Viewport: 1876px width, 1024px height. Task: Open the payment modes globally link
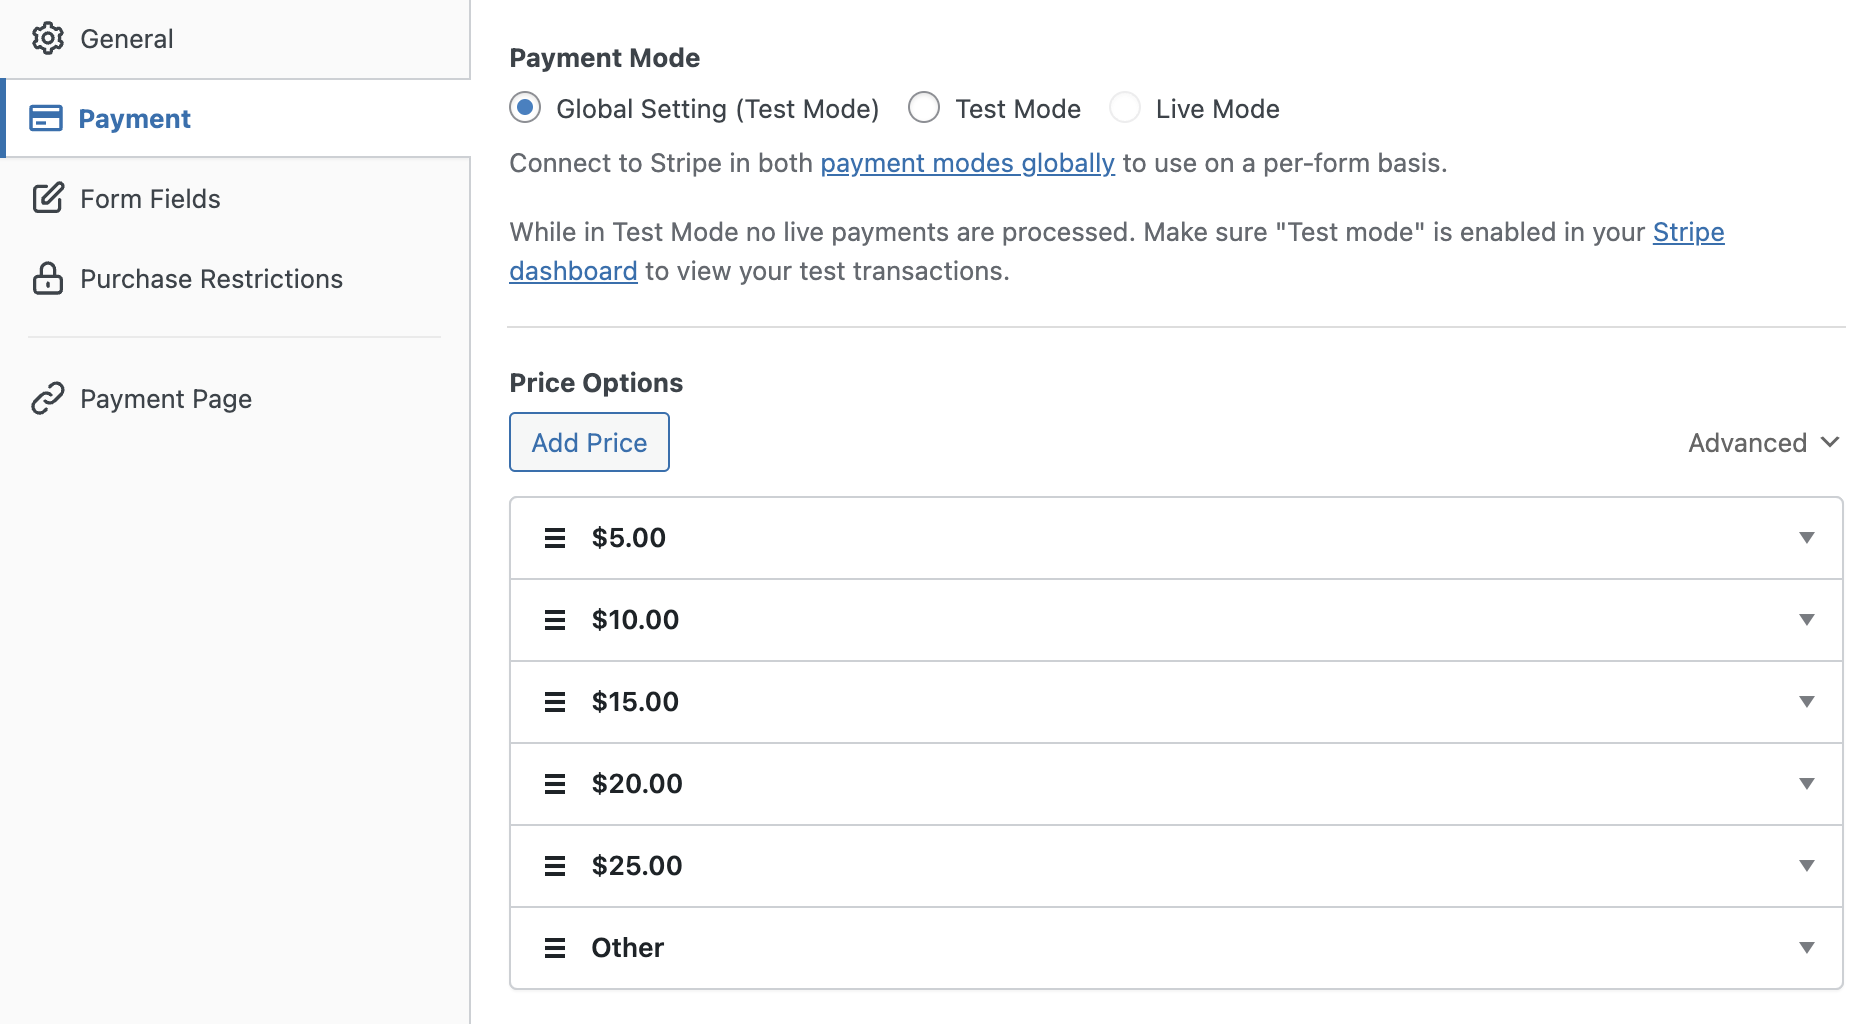point(966,163)
